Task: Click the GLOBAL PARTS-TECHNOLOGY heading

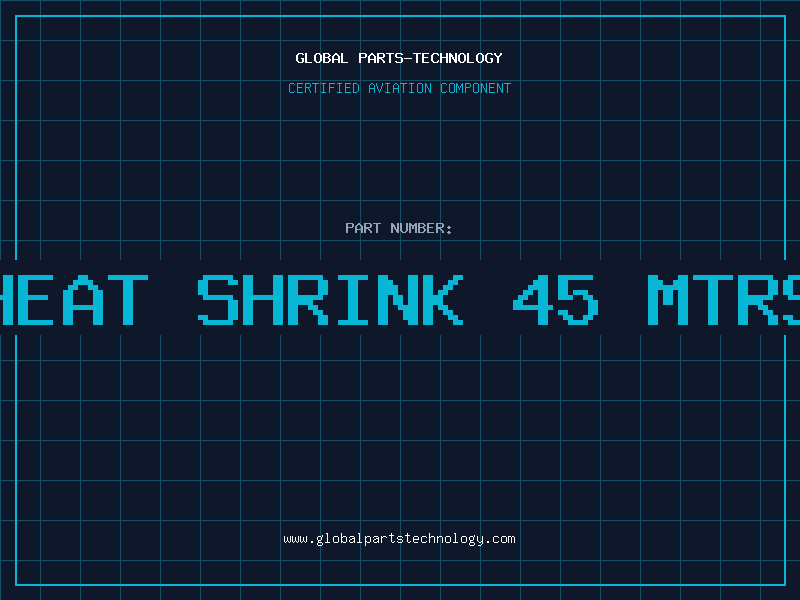Action: click(399, 58)
